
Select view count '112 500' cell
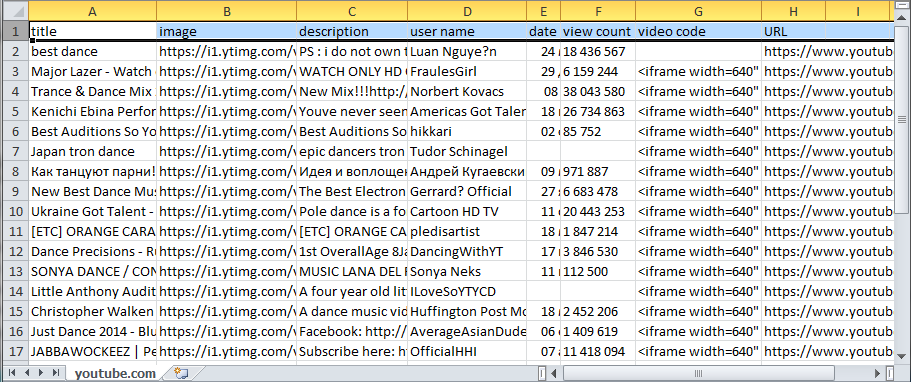tap(598, 272)
